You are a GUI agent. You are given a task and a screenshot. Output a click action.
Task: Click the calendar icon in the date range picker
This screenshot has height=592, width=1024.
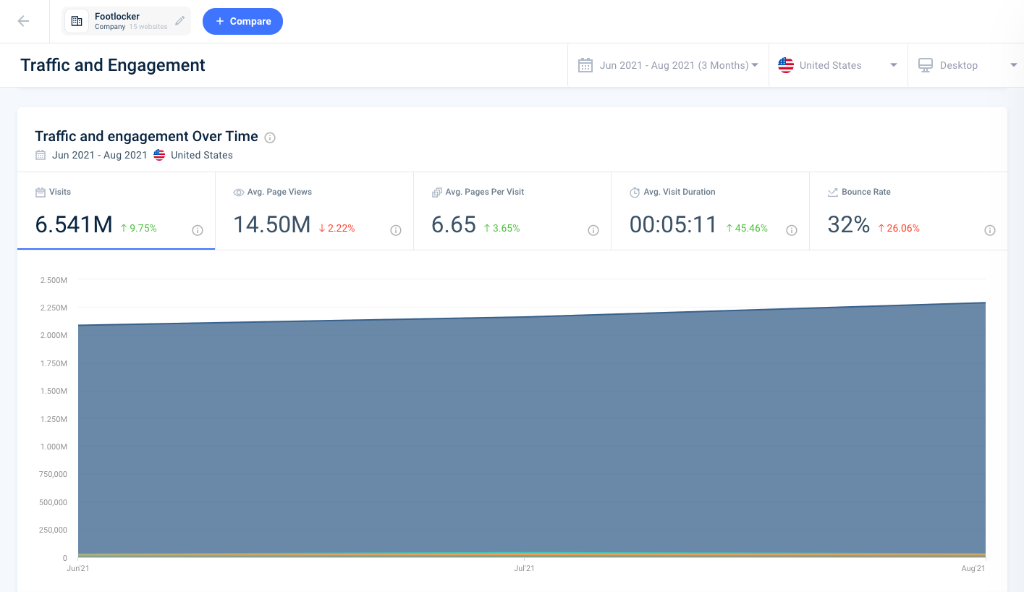585,65
